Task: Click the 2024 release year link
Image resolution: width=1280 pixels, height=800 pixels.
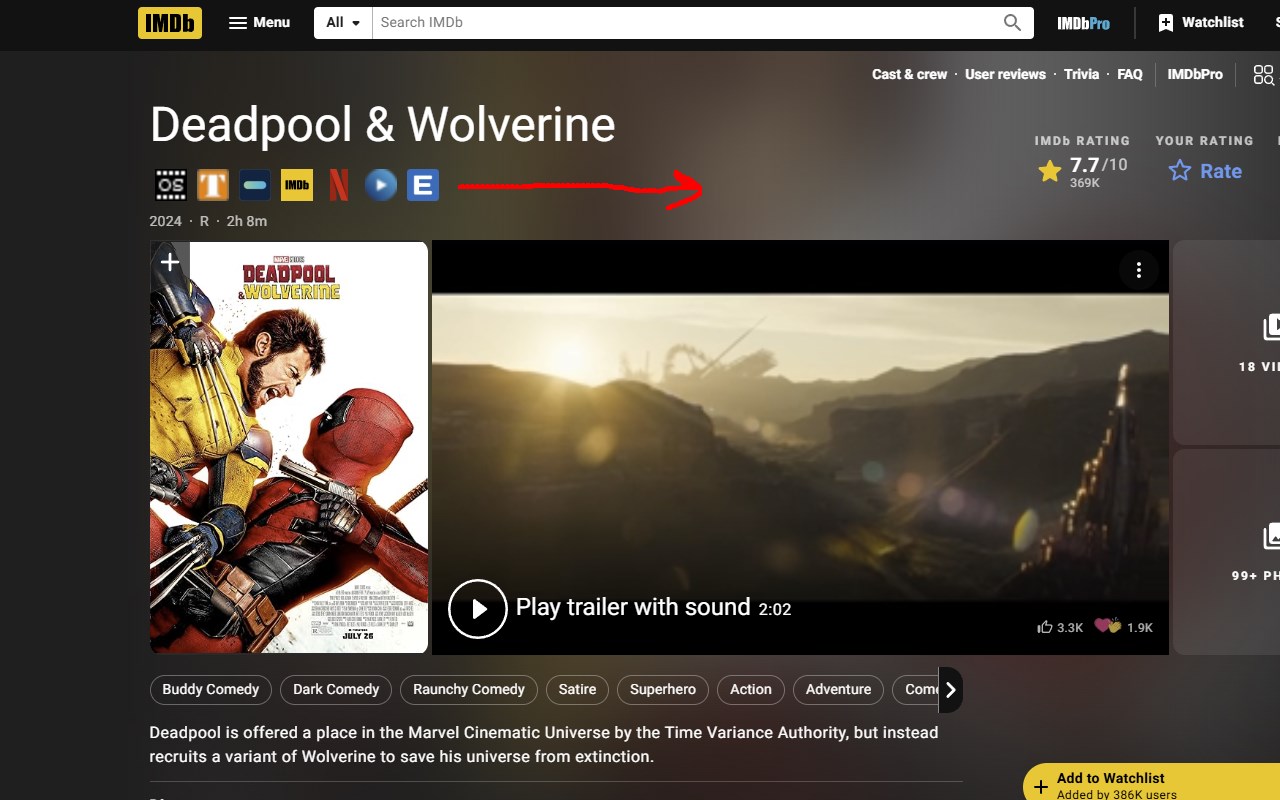Action: tap(166, 221)
